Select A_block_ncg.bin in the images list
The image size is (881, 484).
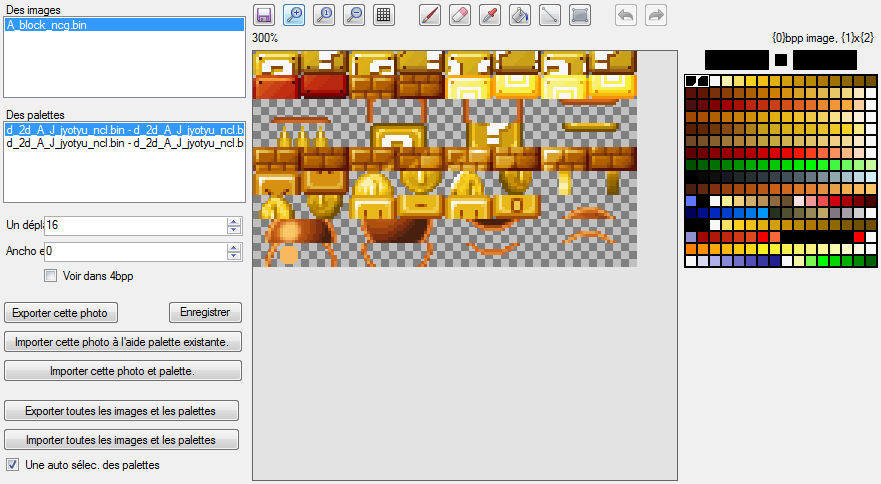124,25
